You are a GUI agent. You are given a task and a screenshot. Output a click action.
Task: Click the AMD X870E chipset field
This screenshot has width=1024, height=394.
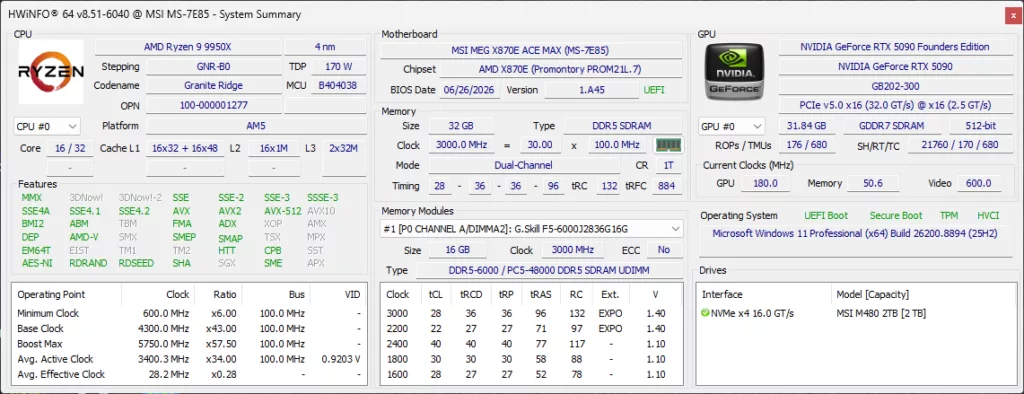(x=560, y=70)
